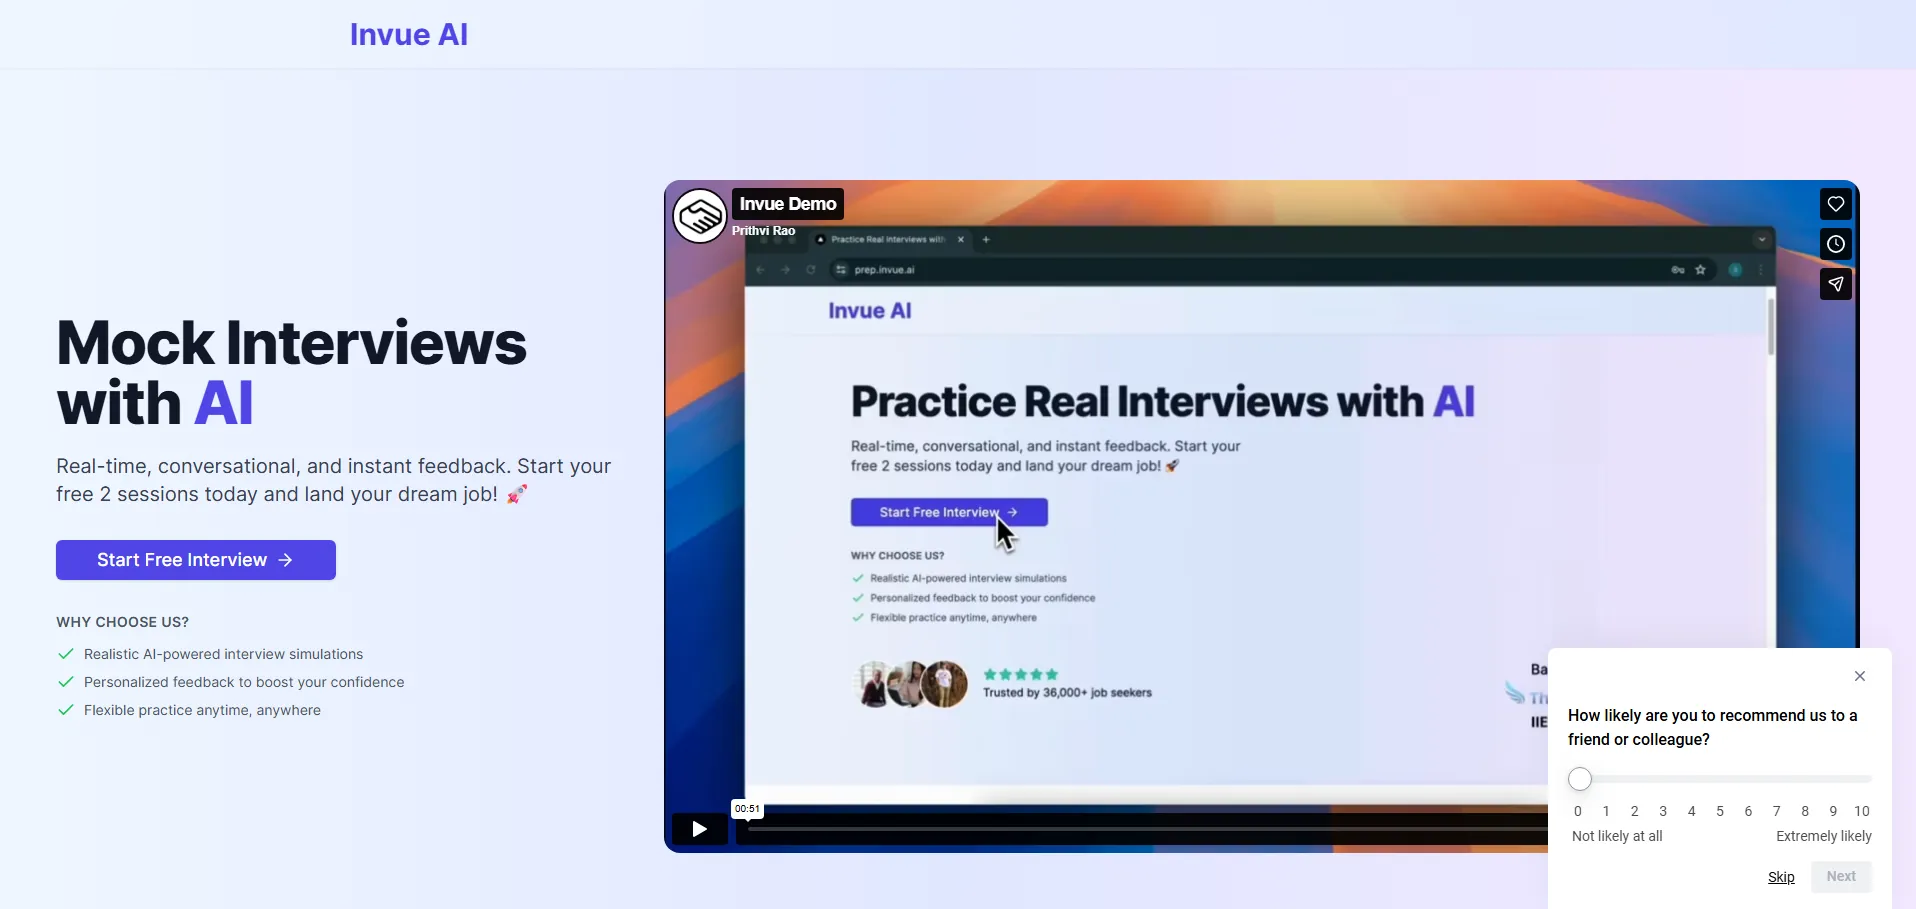Like the video with heart icon
This screenshot has width=1916, height=909.
[x=1835, y=205]
